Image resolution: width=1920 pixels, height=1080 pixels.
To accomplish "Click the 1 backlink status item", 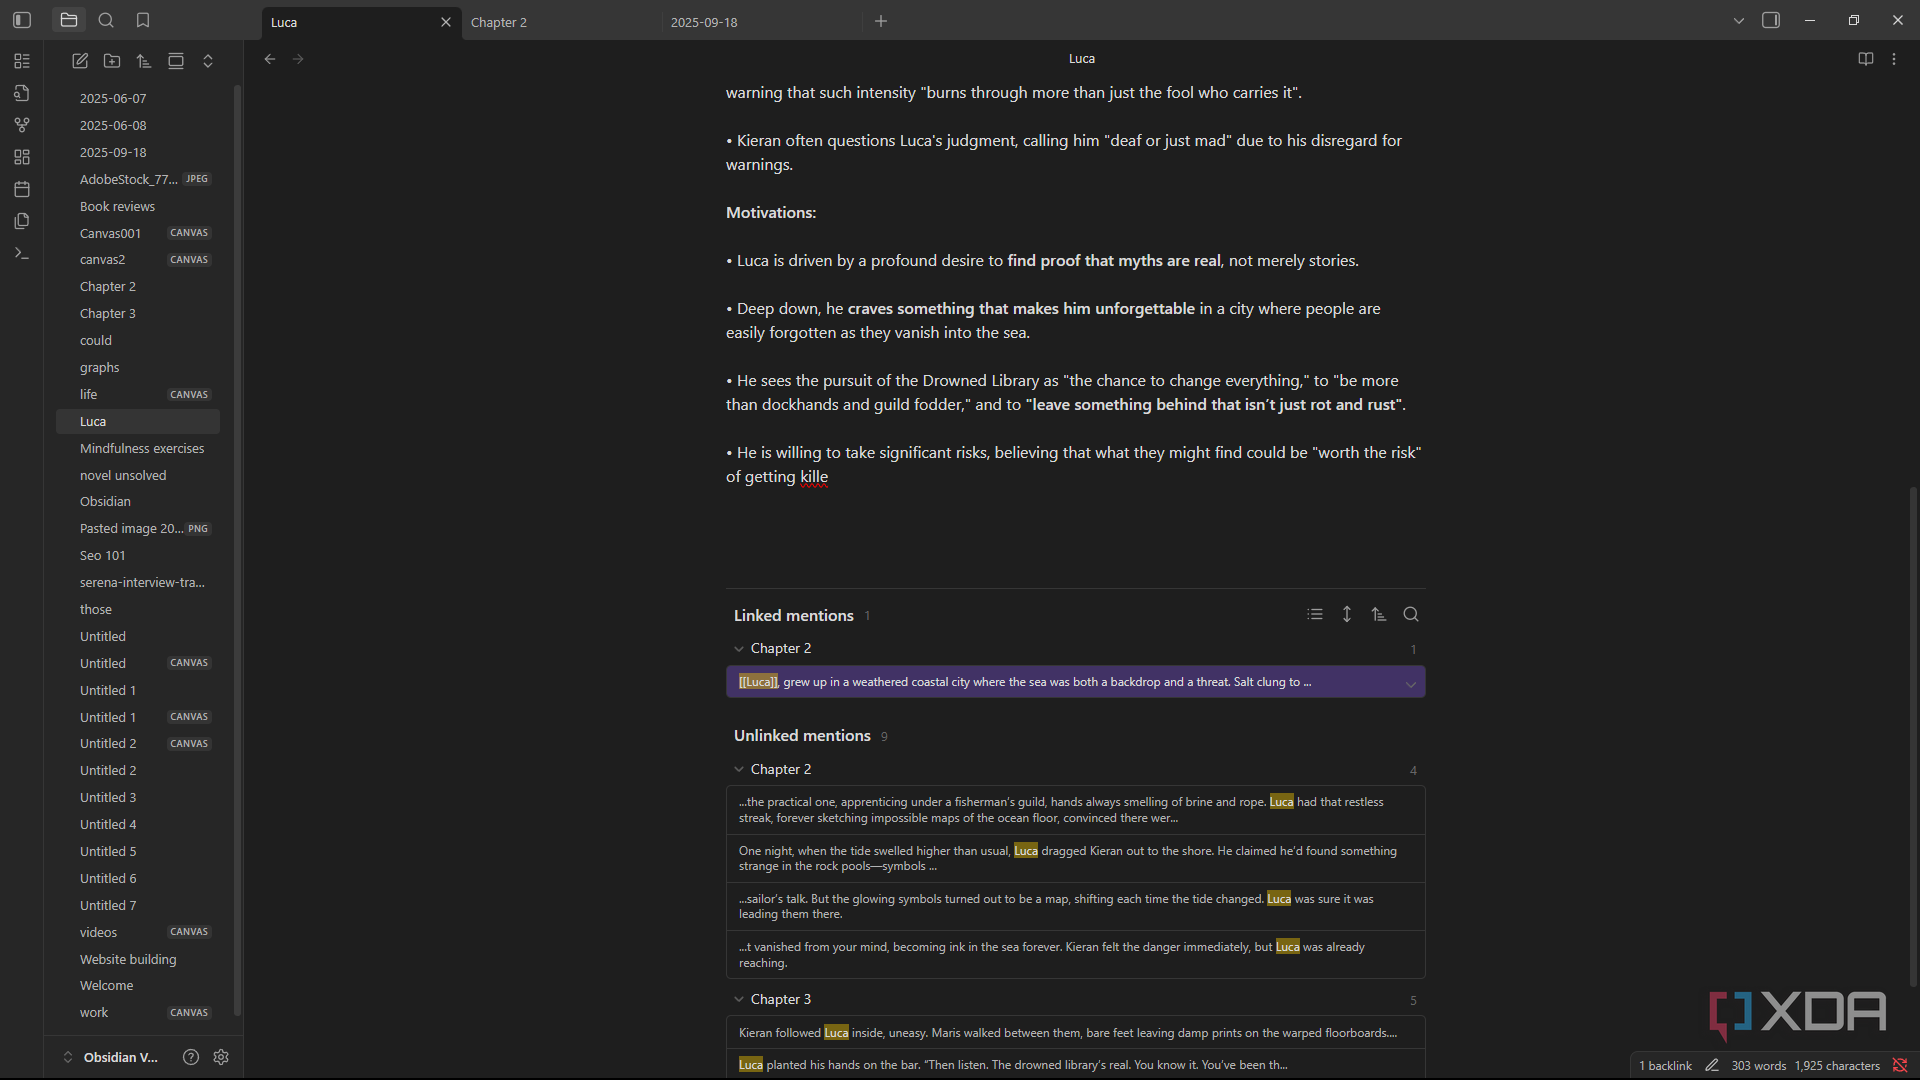I will click(1665, 1066).
